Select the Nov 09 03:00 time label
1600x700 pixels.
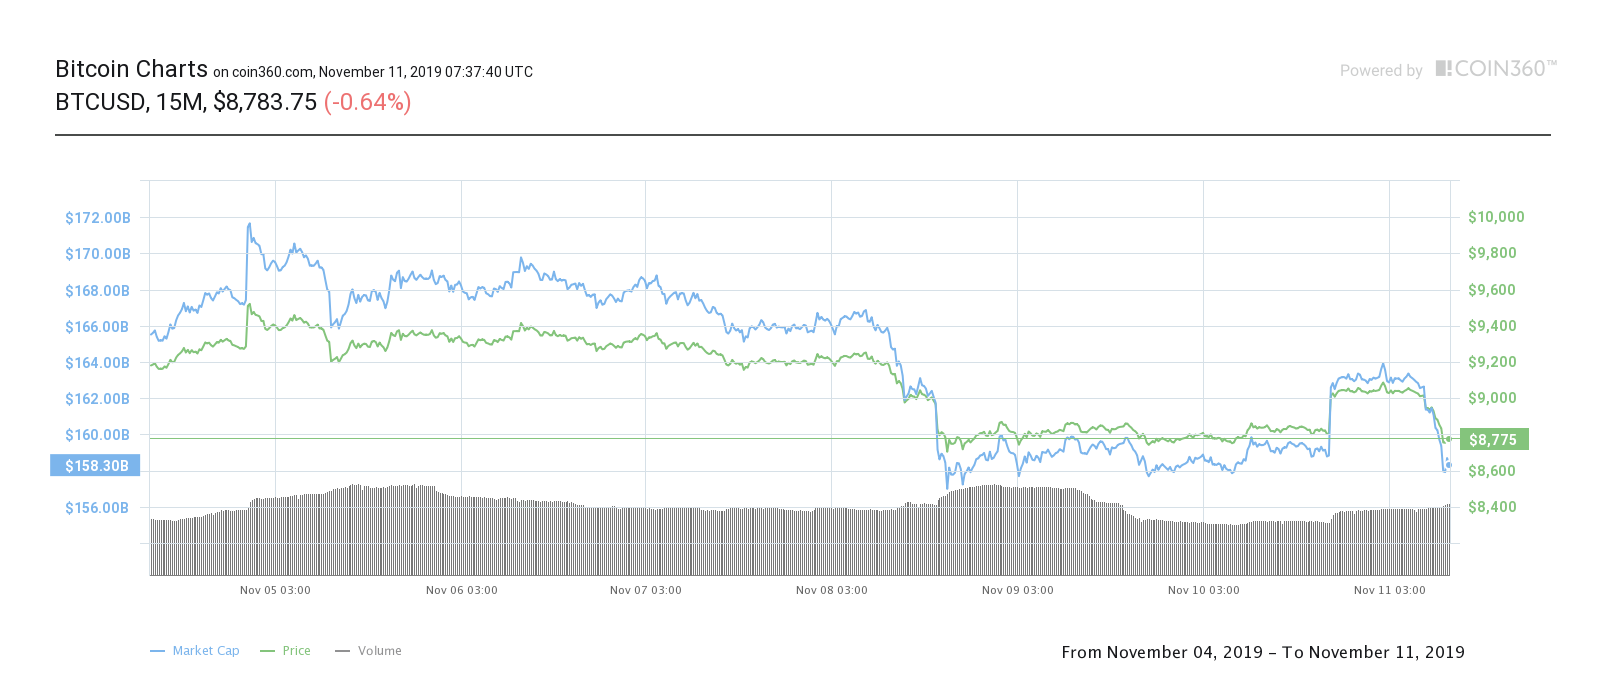pyautogui.click(x=1018, y=590)
